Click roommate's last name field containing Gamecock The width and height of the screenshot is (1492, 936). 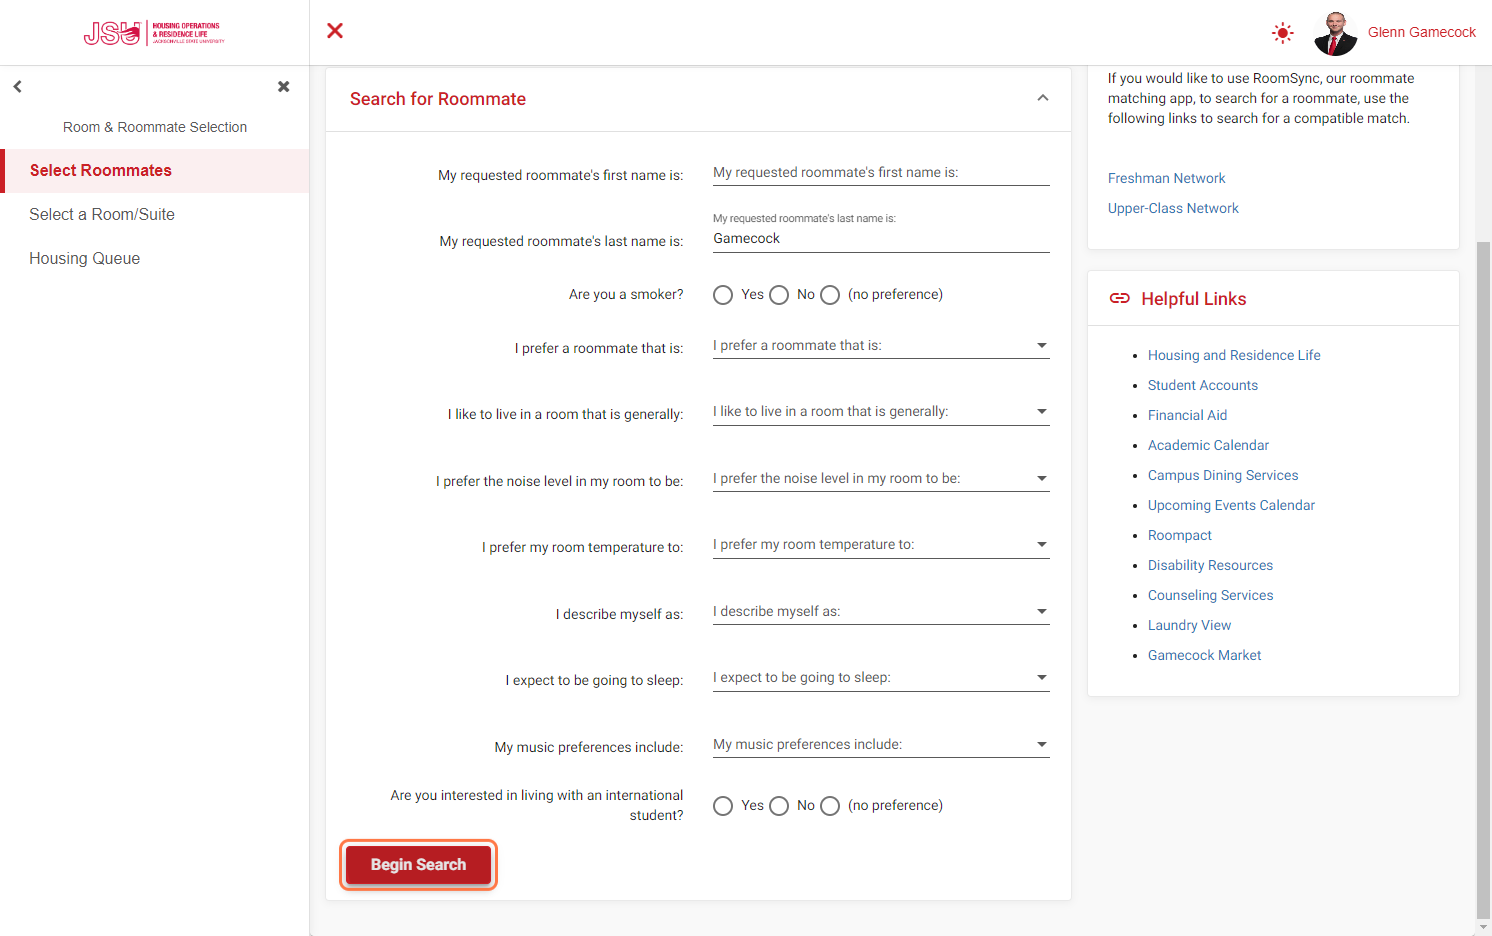pyautogui.click(x=881, y=239)
